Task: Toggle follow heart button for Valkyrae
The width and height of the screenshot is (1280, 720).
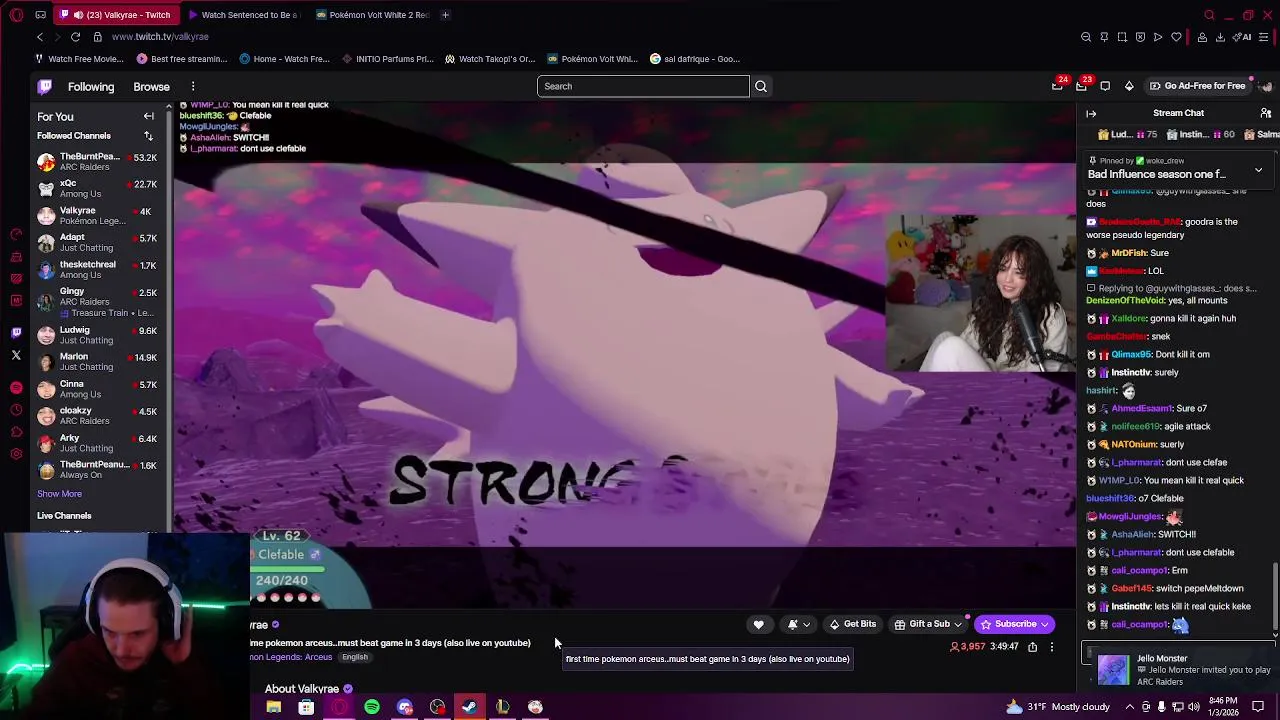Action: point(758,624)
